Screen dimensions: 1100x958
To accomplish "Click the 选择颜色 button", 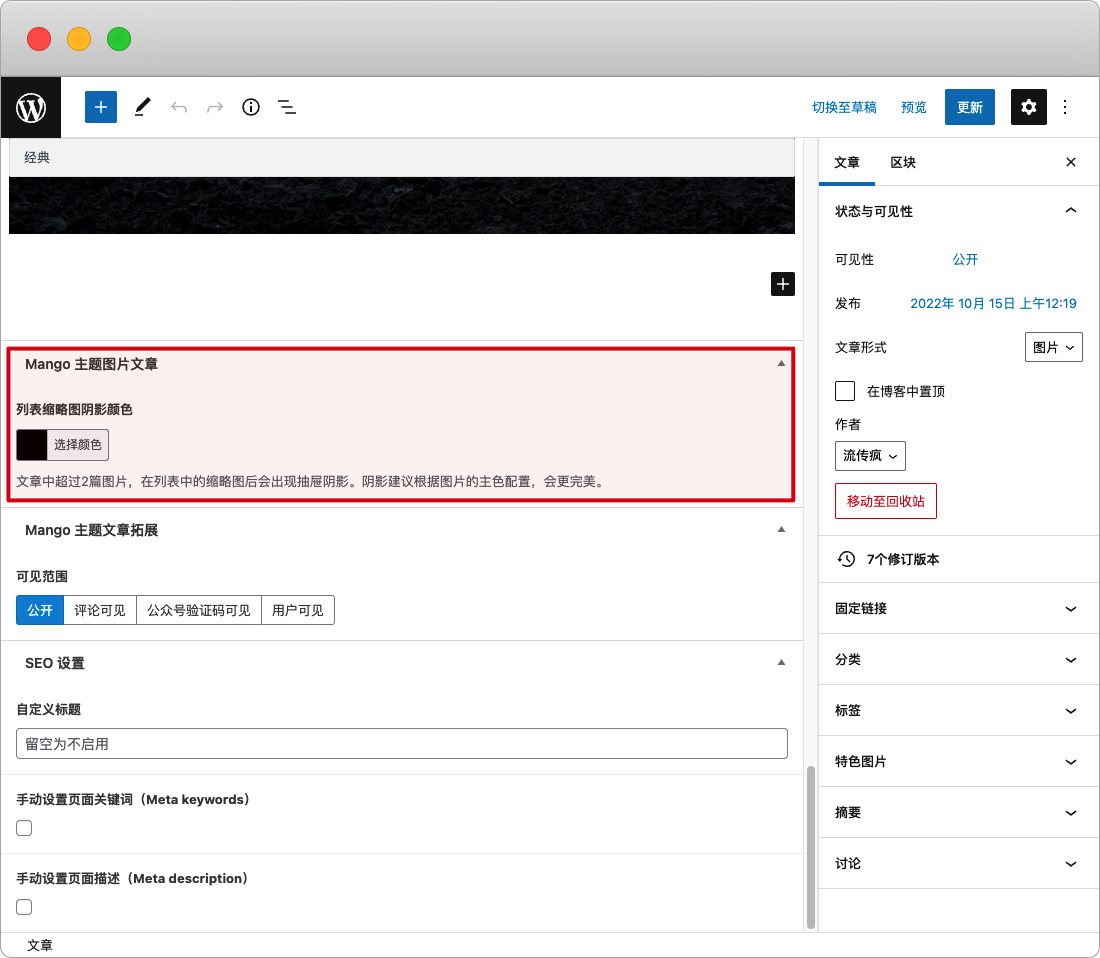I will pyautogui.click(x=77, y=445).
